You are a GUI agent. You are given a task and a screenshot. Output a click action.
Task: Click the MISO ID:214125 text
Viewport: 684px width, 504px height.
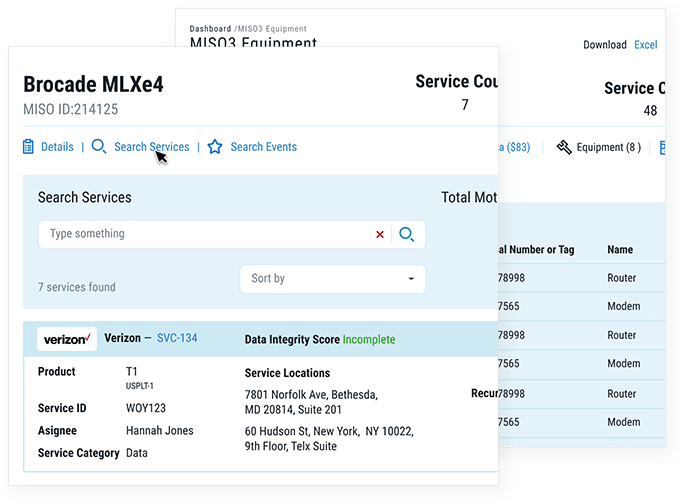pos(71,109)
